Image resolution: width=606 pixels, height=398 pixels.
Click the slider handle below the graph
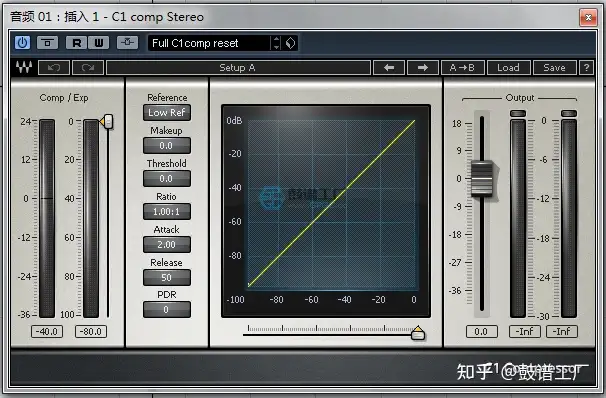(417, 333)
